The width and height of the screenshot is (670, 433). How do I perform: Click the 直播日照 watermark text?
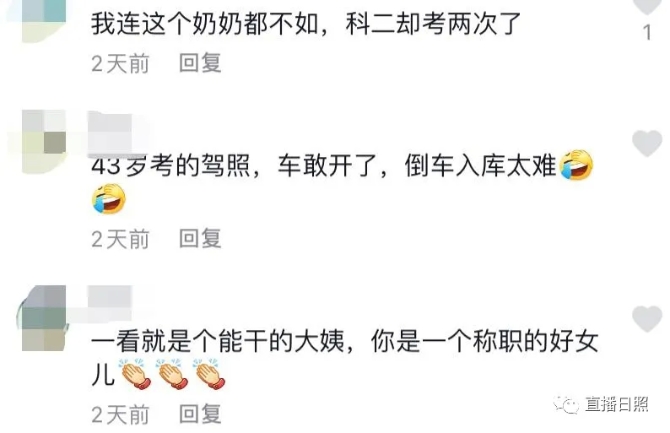point(617,404)
